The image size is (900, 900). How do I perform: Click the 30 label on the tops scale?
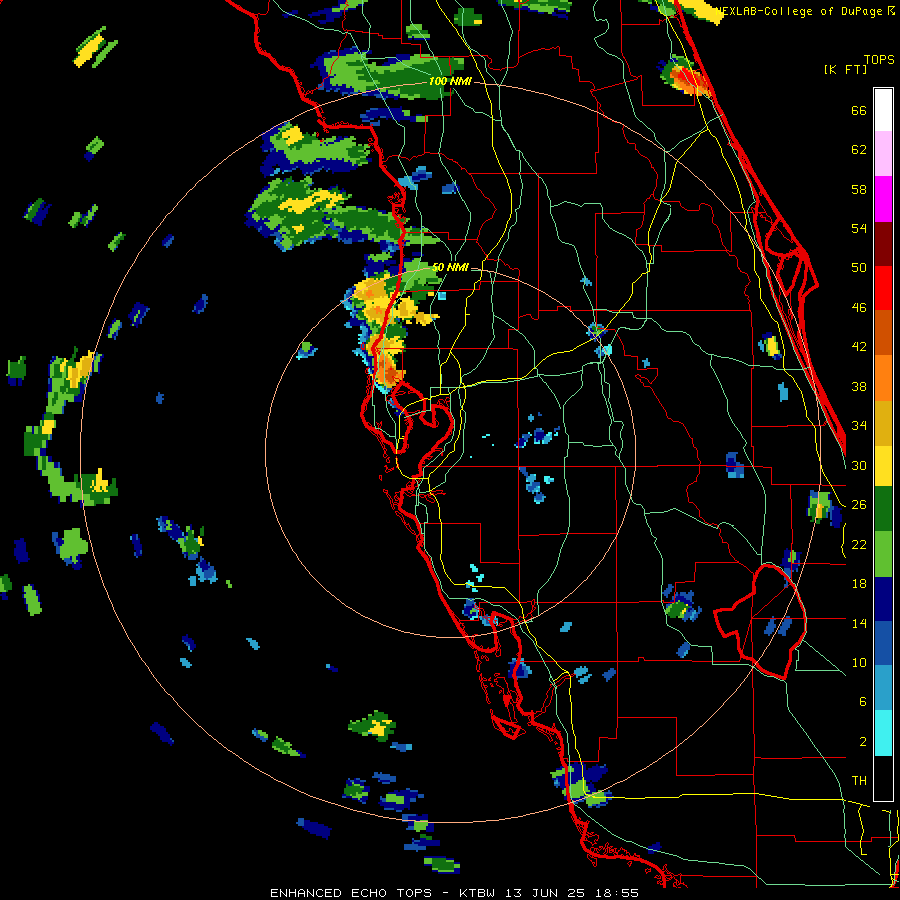tap(859, 465)
